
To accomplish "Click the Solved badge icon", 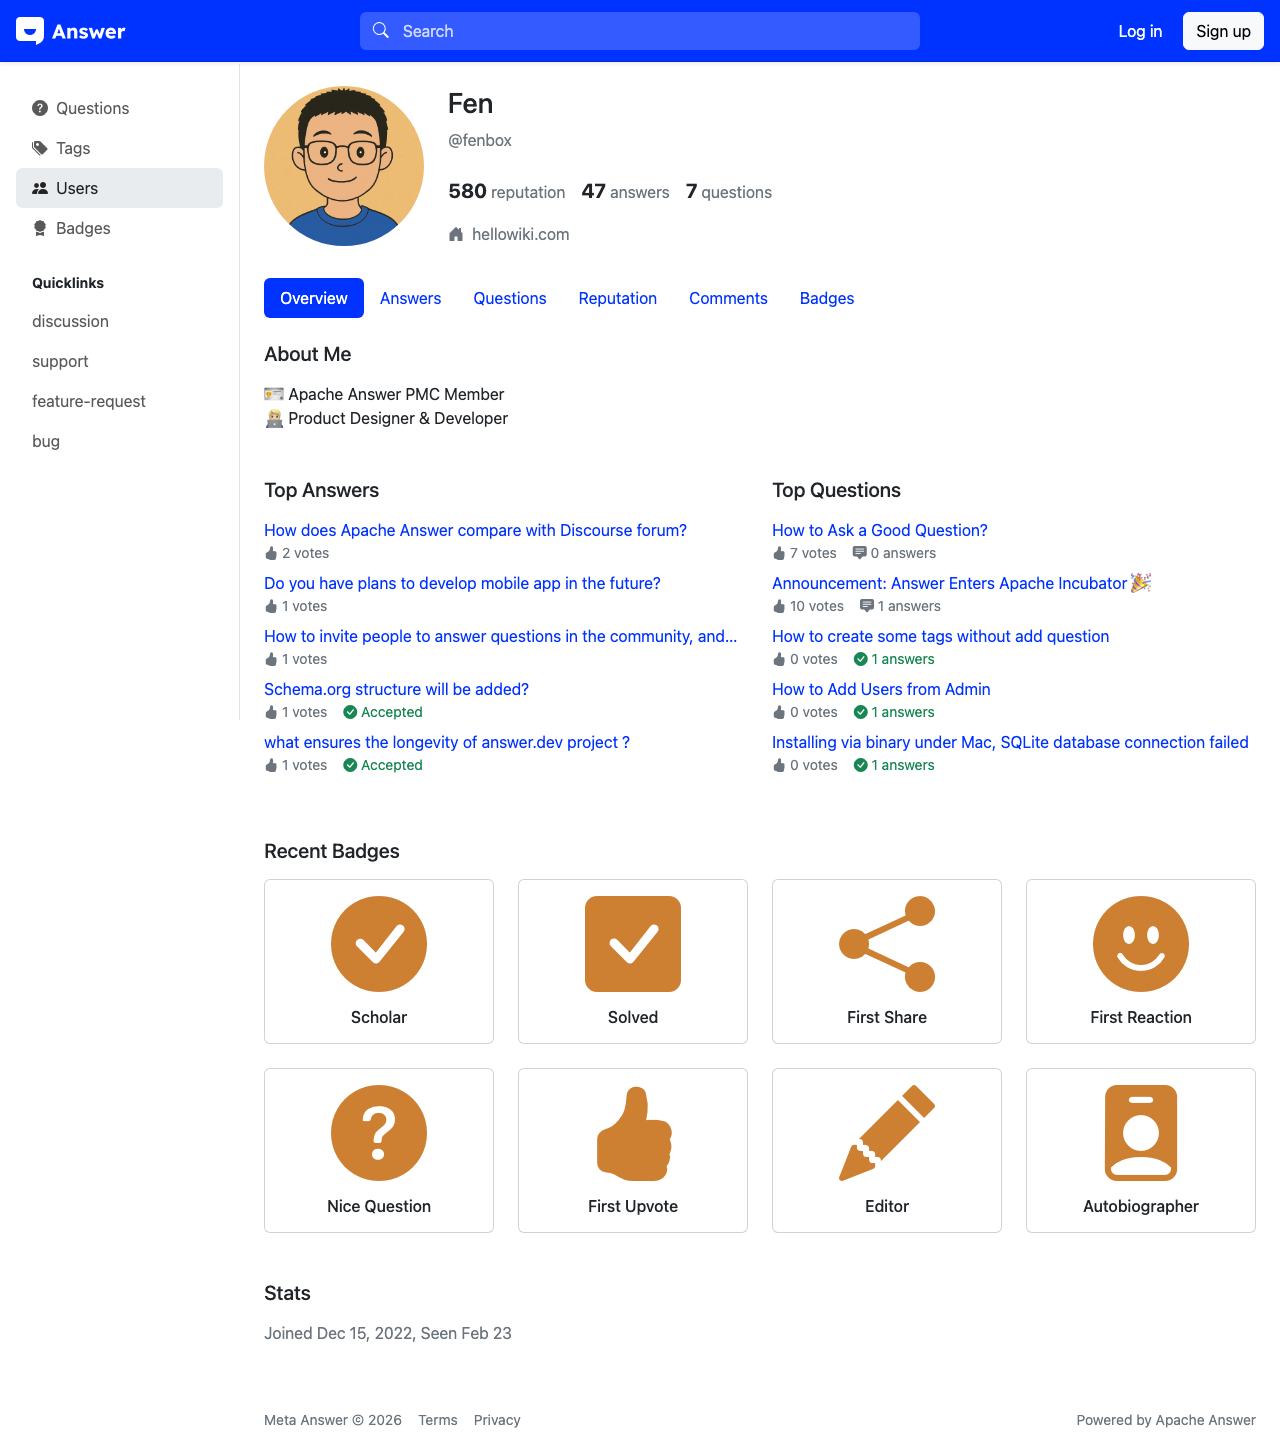I will click(x=632, y=943).
